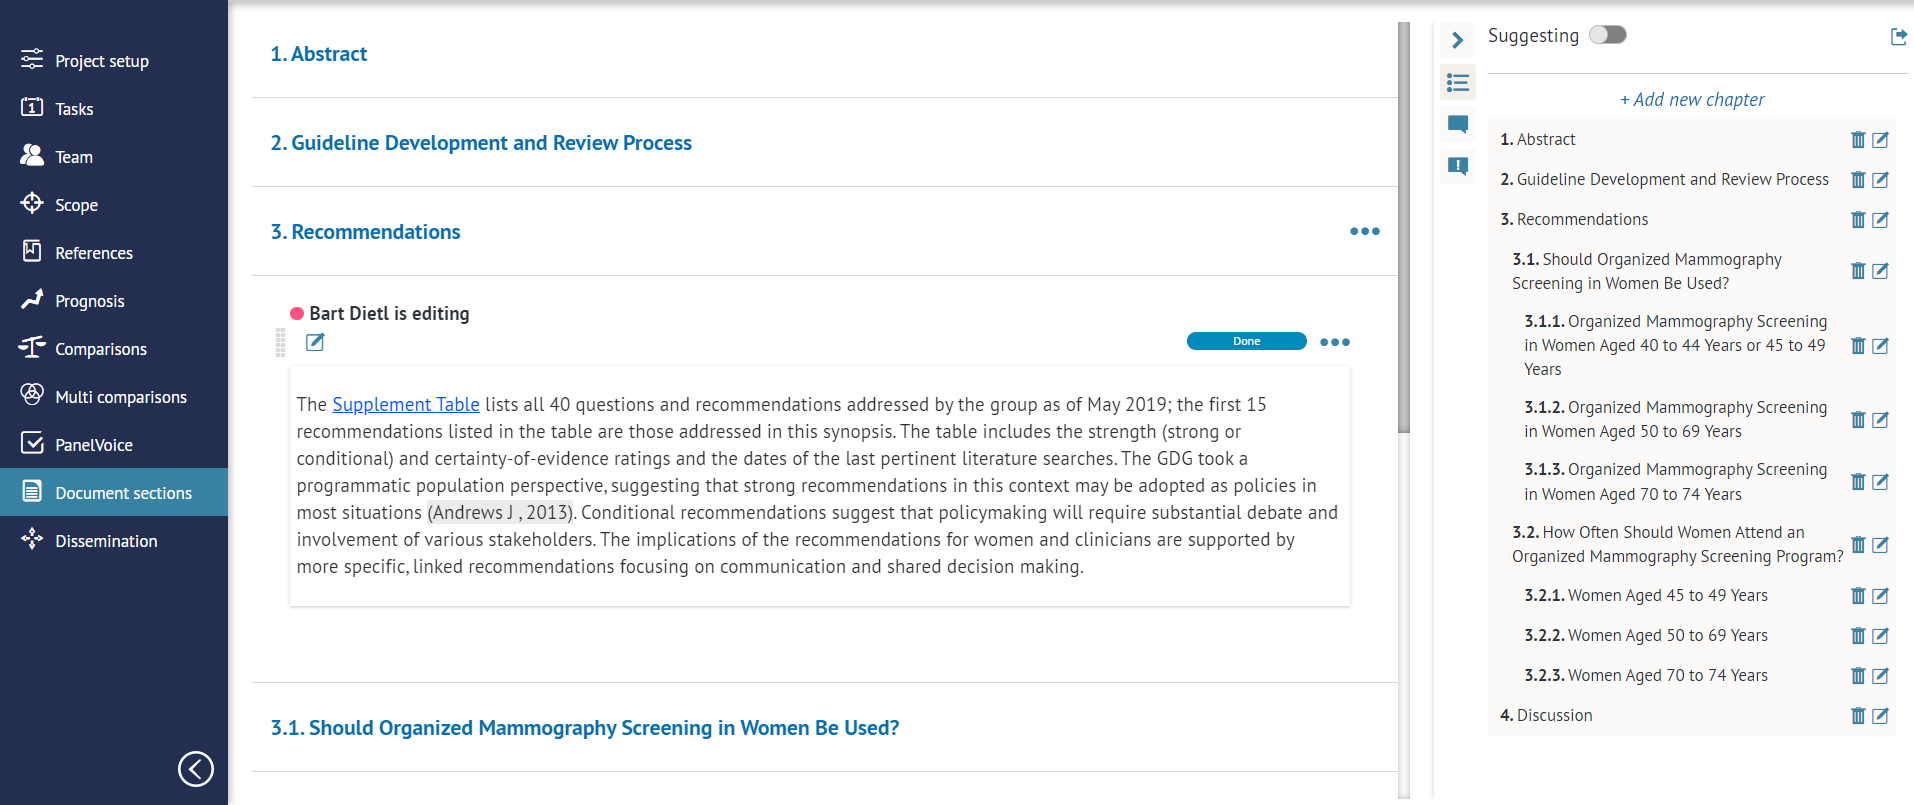Navigate to the References section
The height and width of the screenshot is (805, 1914).
point(94,252)
